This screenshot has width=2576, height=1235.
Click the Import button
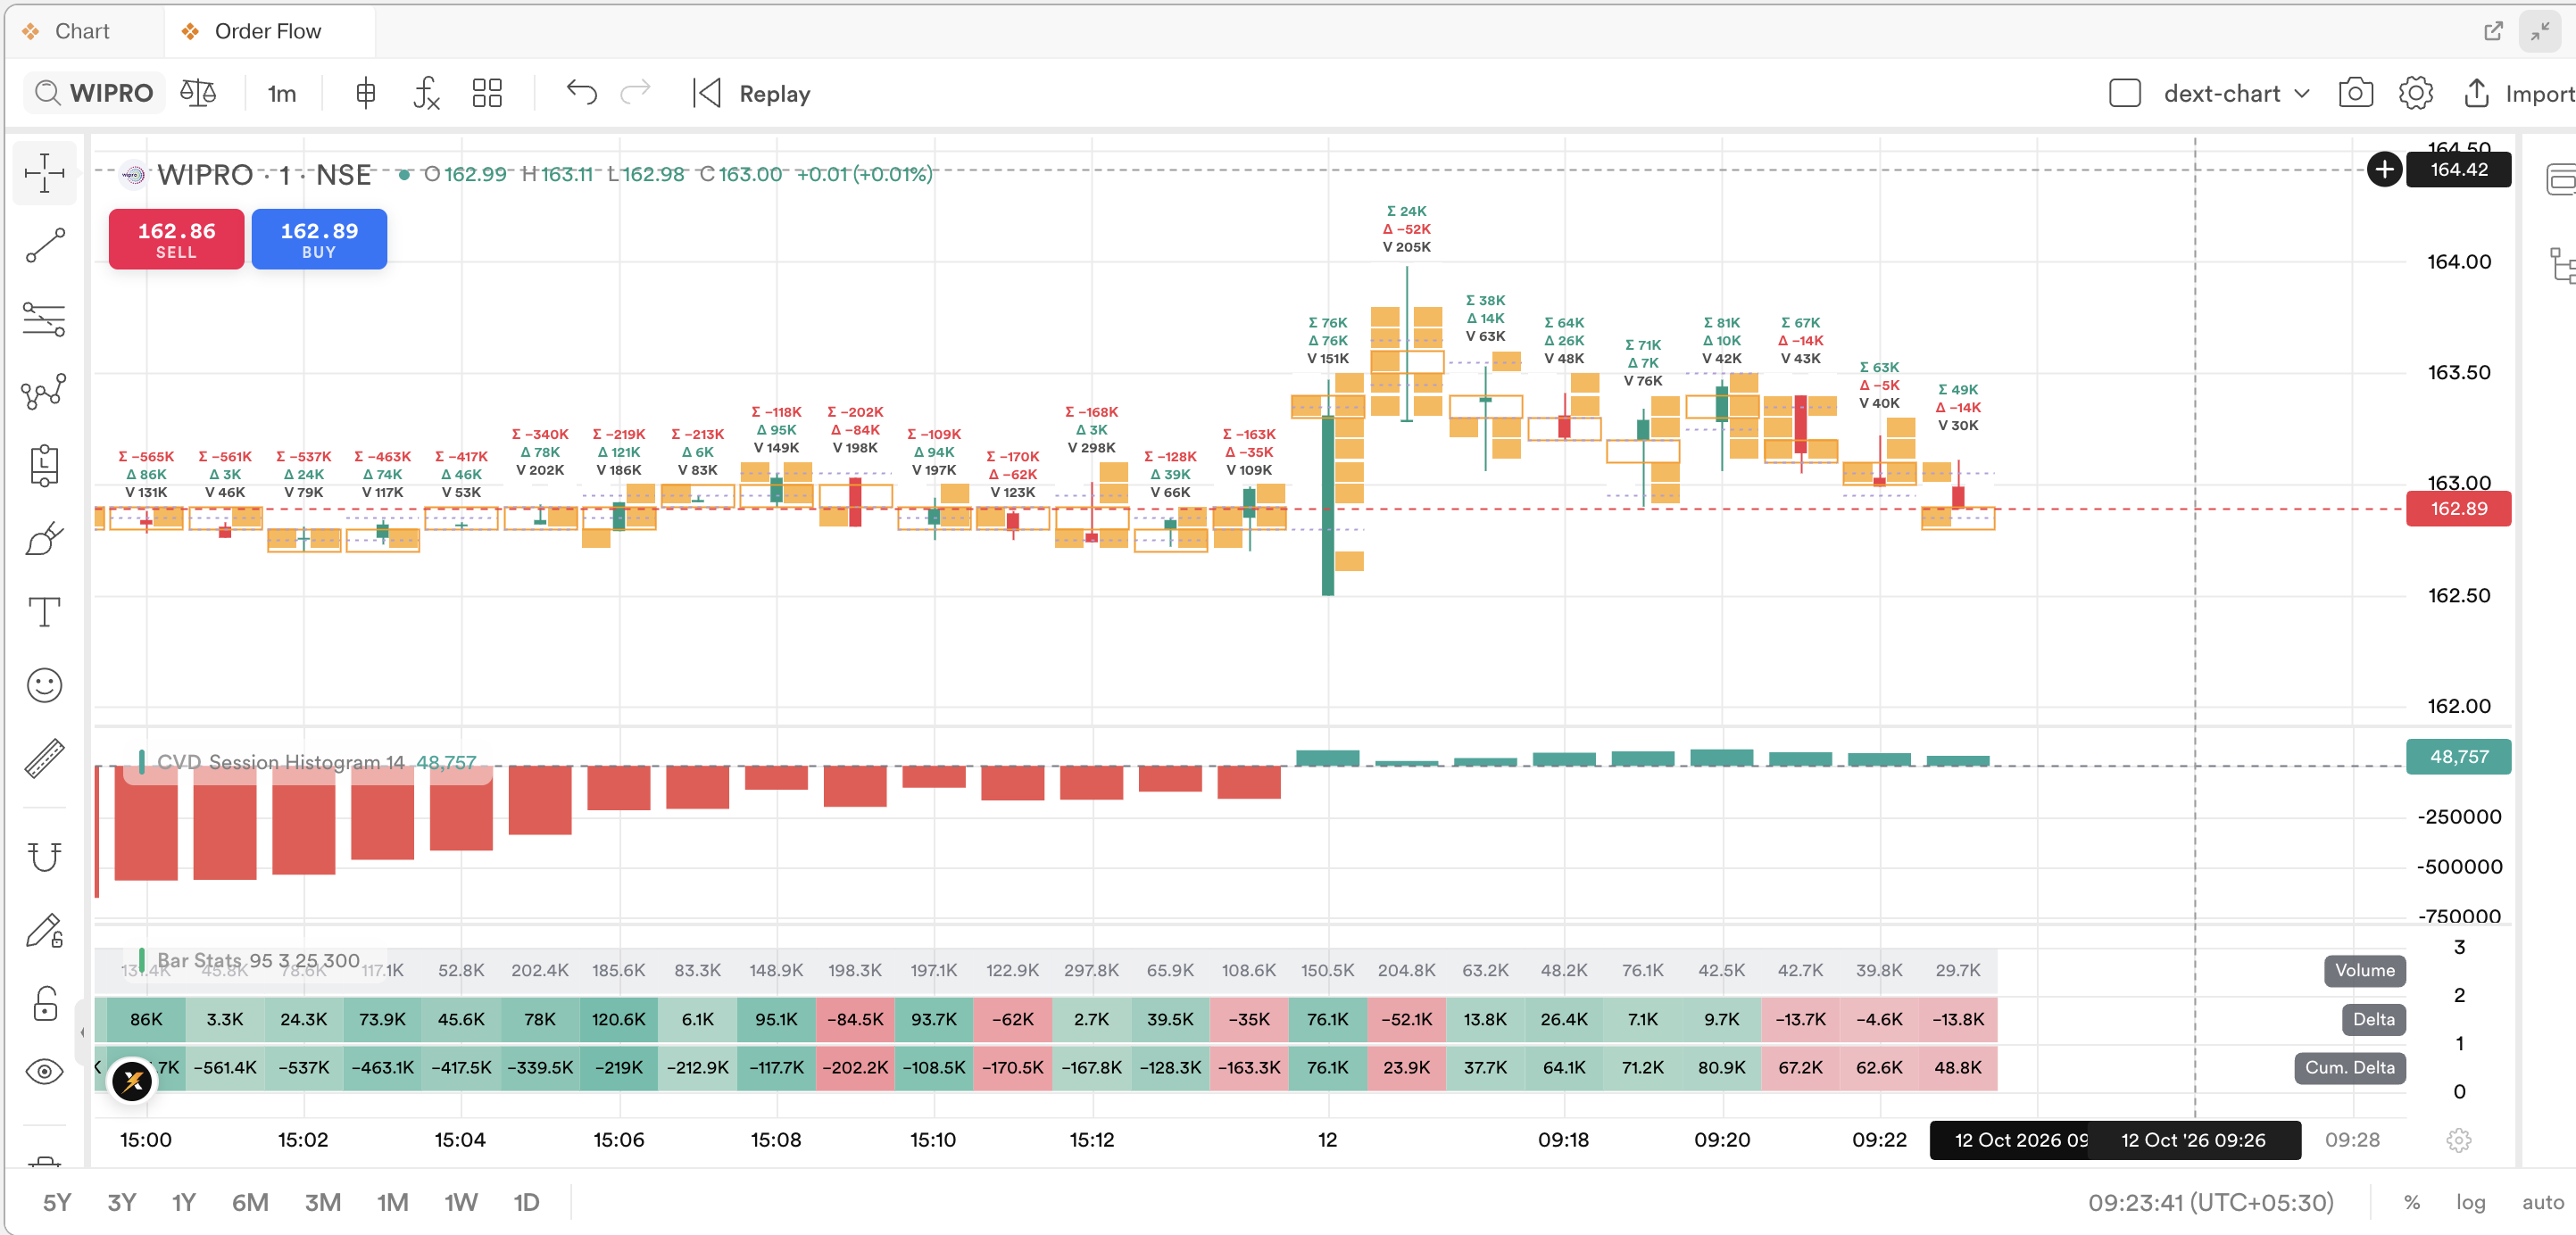tap(2517, 93)
